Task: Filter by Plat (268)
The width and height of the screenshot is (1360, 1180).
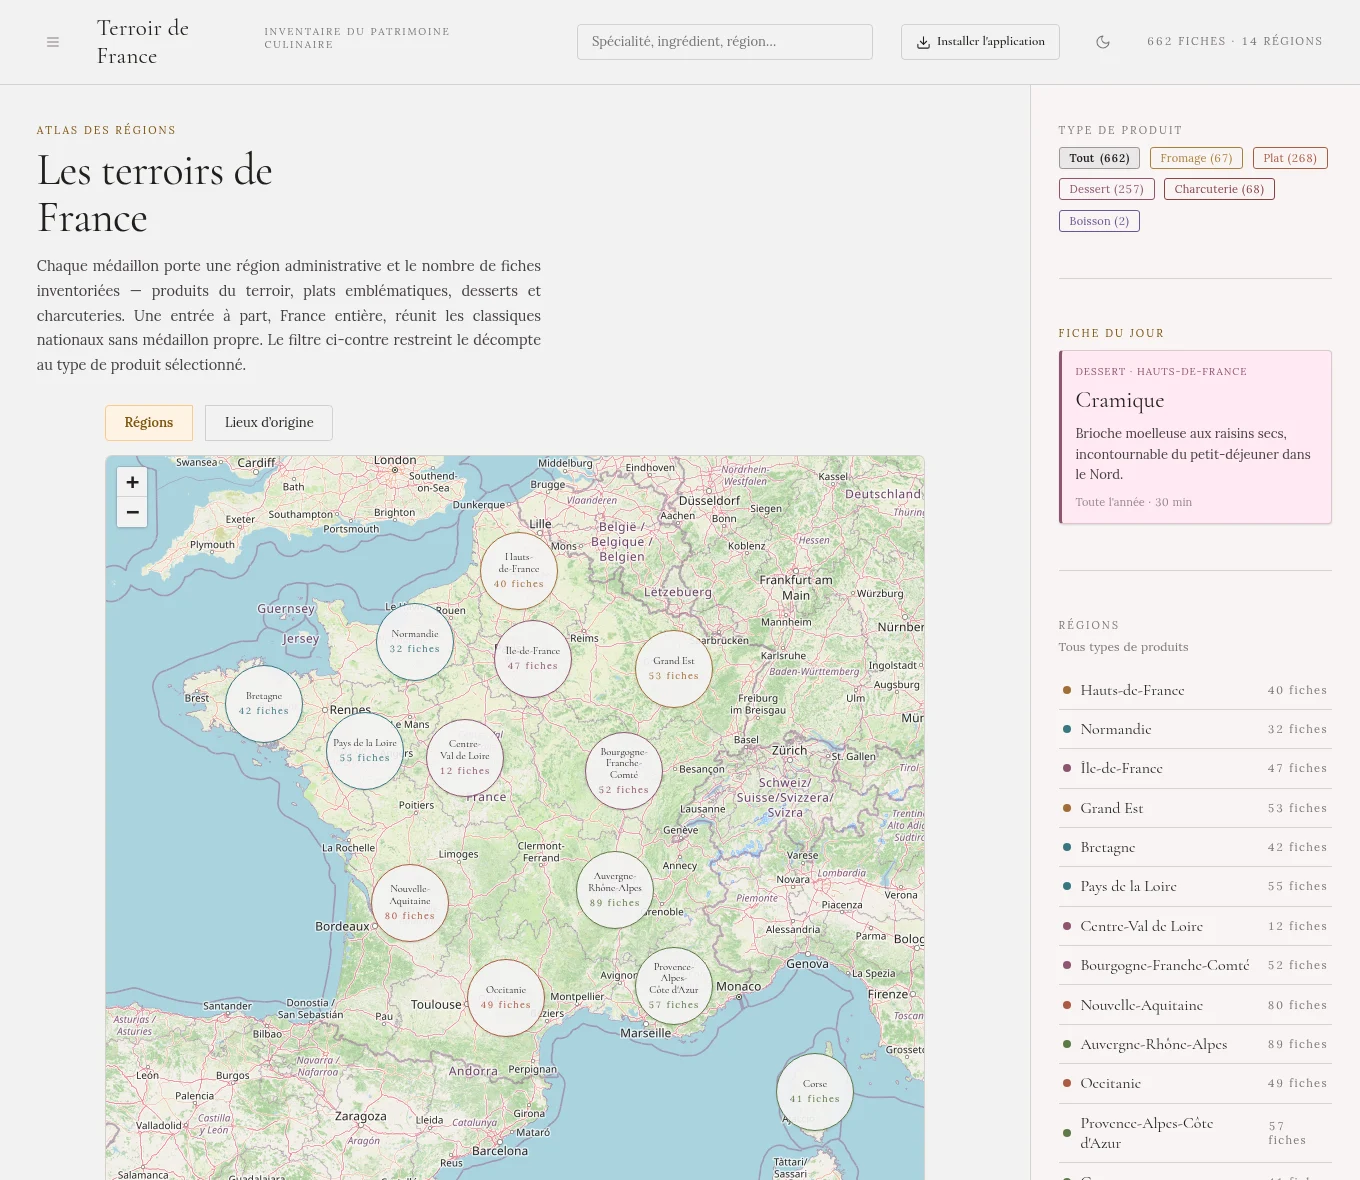Action: (1290, 158)
